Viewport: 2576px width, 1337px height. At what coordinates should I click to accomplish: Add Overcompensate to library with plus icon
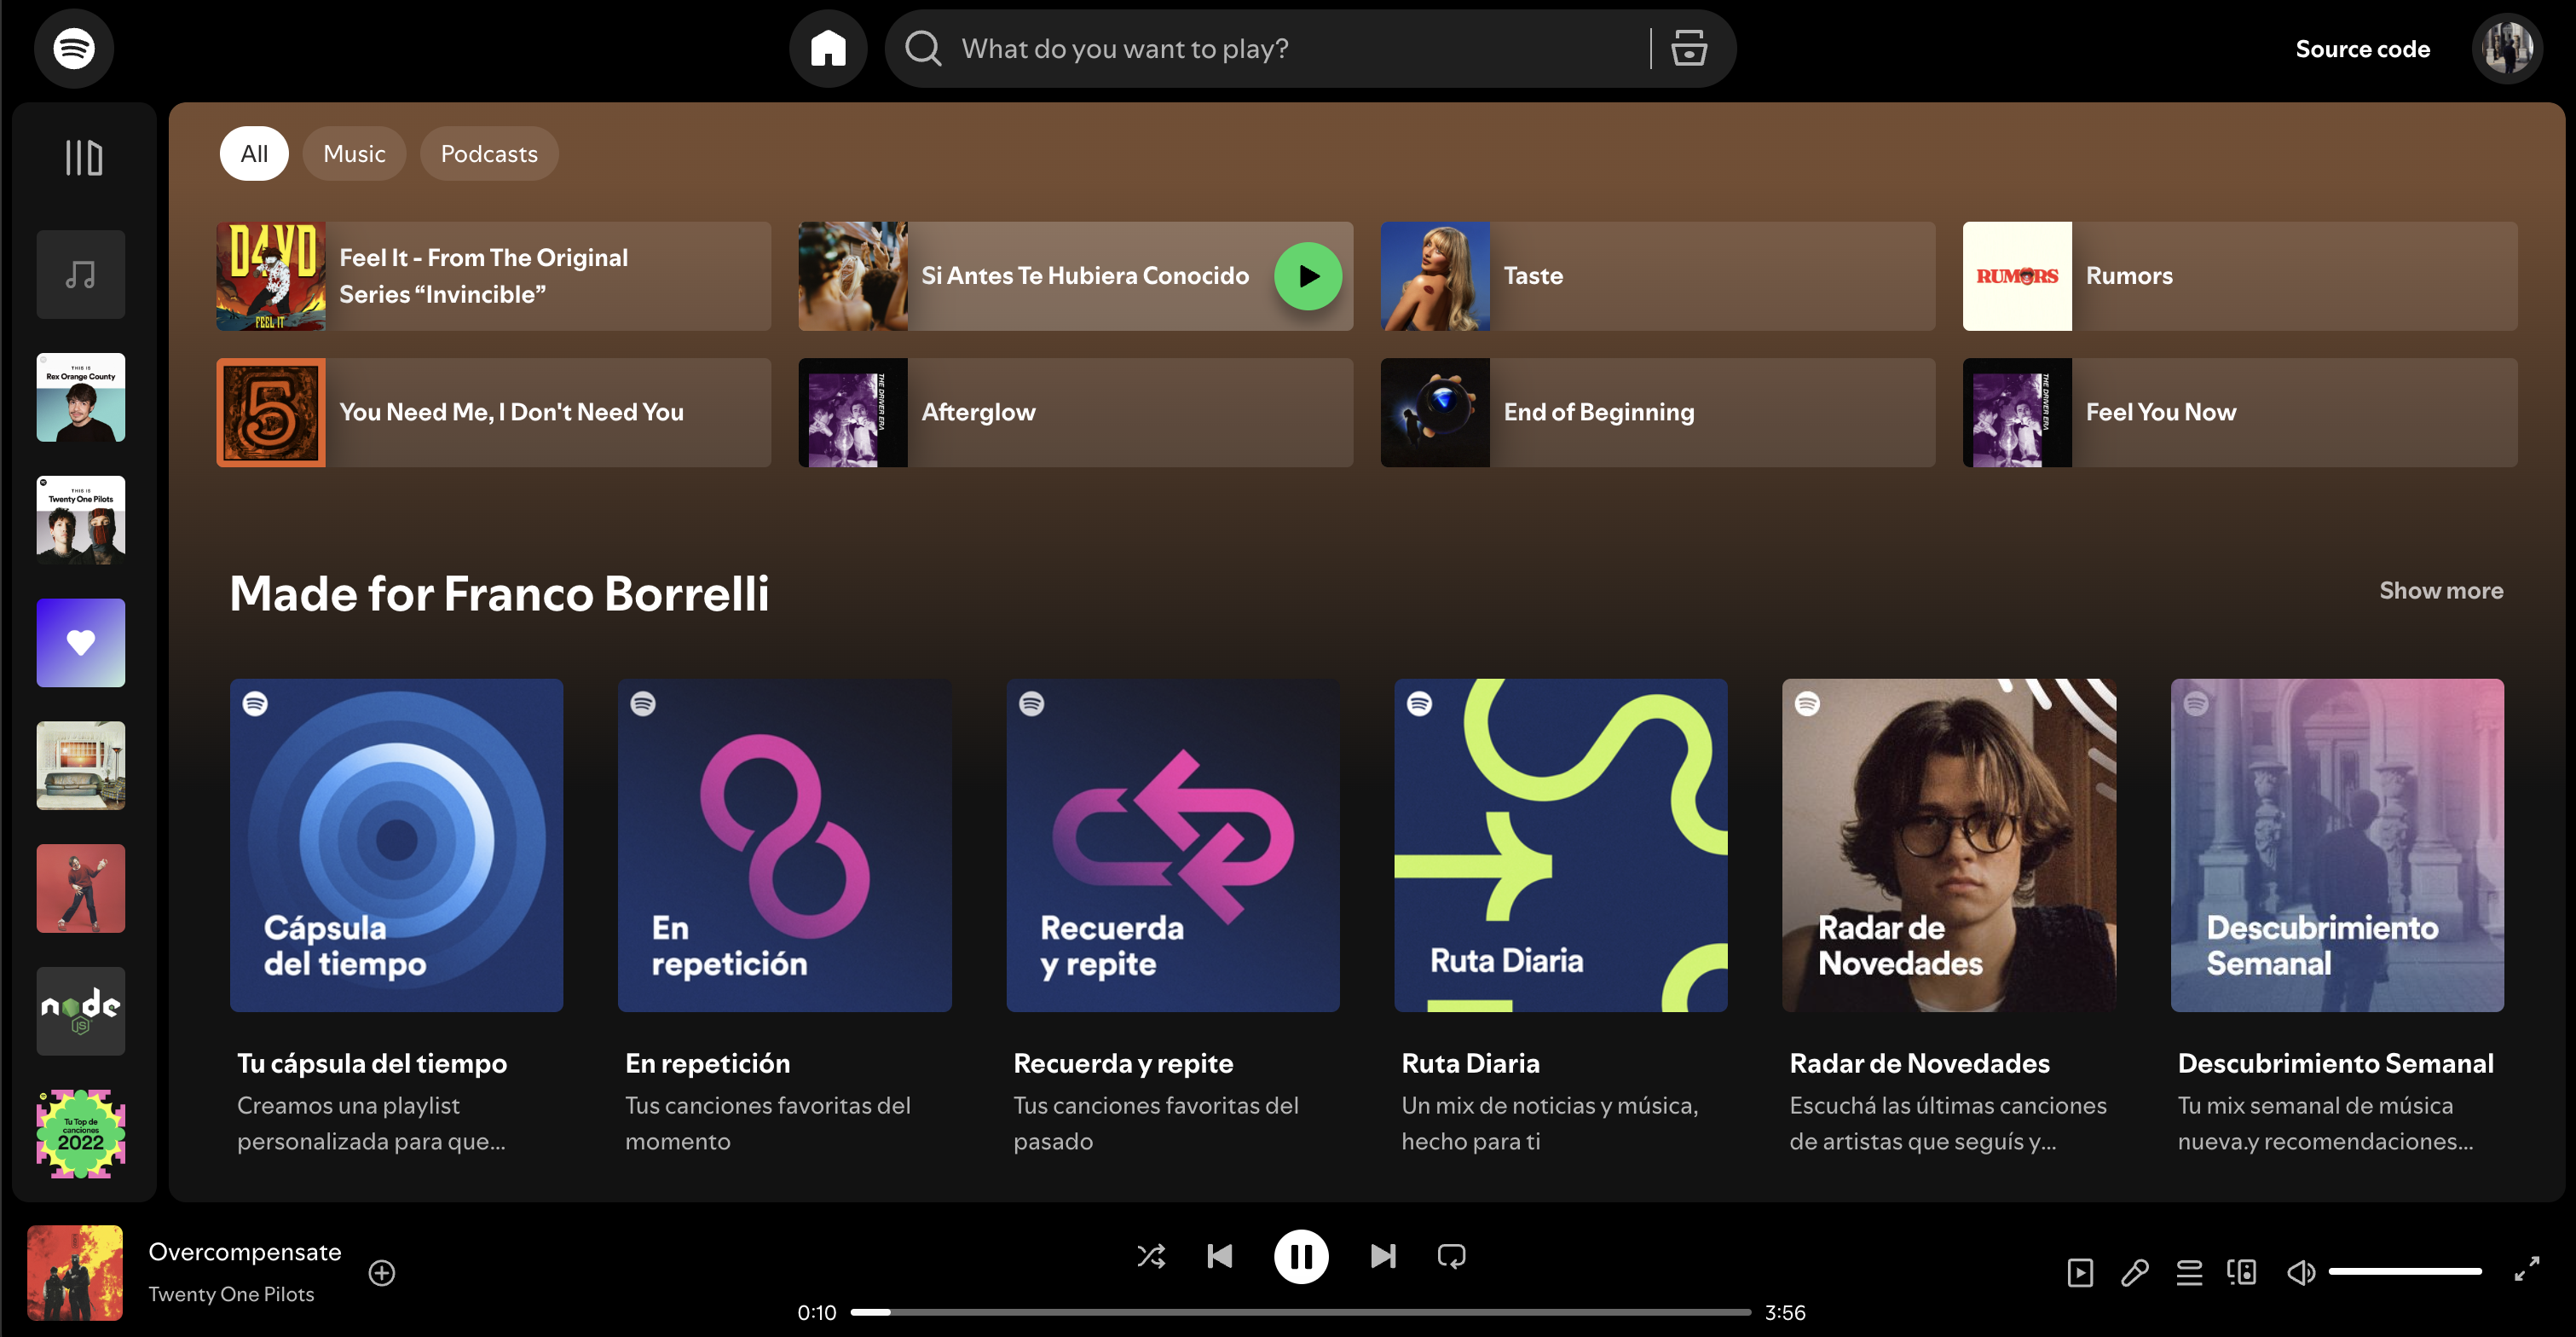click(381, 1272)
